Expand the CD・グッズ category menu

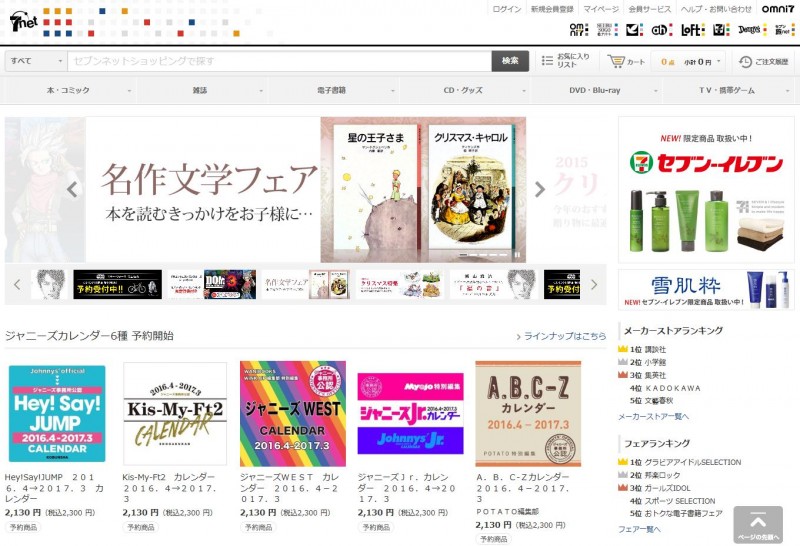[465, 90]
